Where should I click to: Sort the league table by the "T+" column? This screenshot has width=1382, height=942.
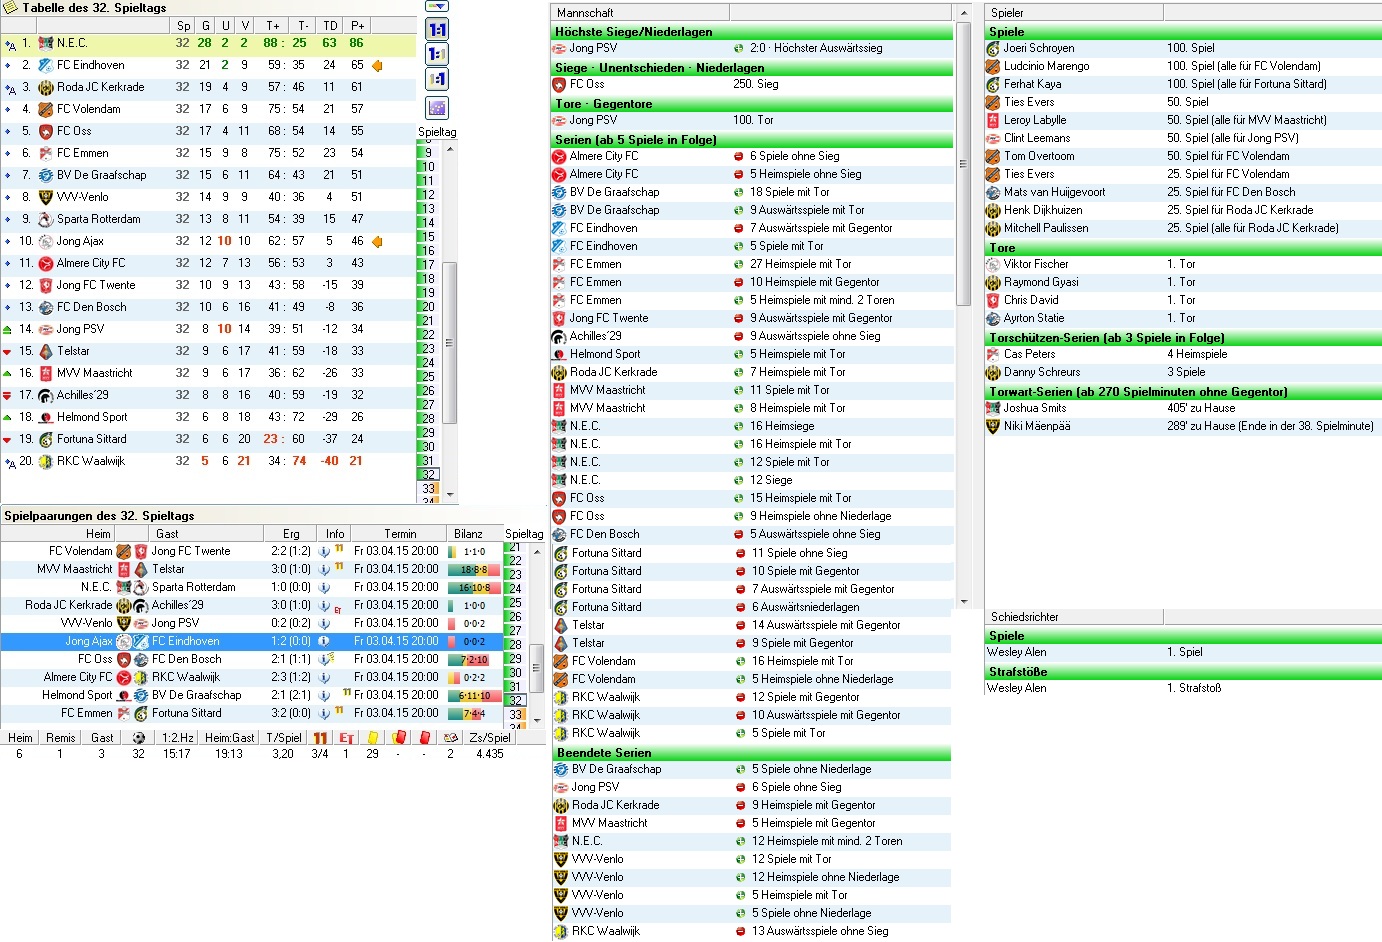point(272,26)
